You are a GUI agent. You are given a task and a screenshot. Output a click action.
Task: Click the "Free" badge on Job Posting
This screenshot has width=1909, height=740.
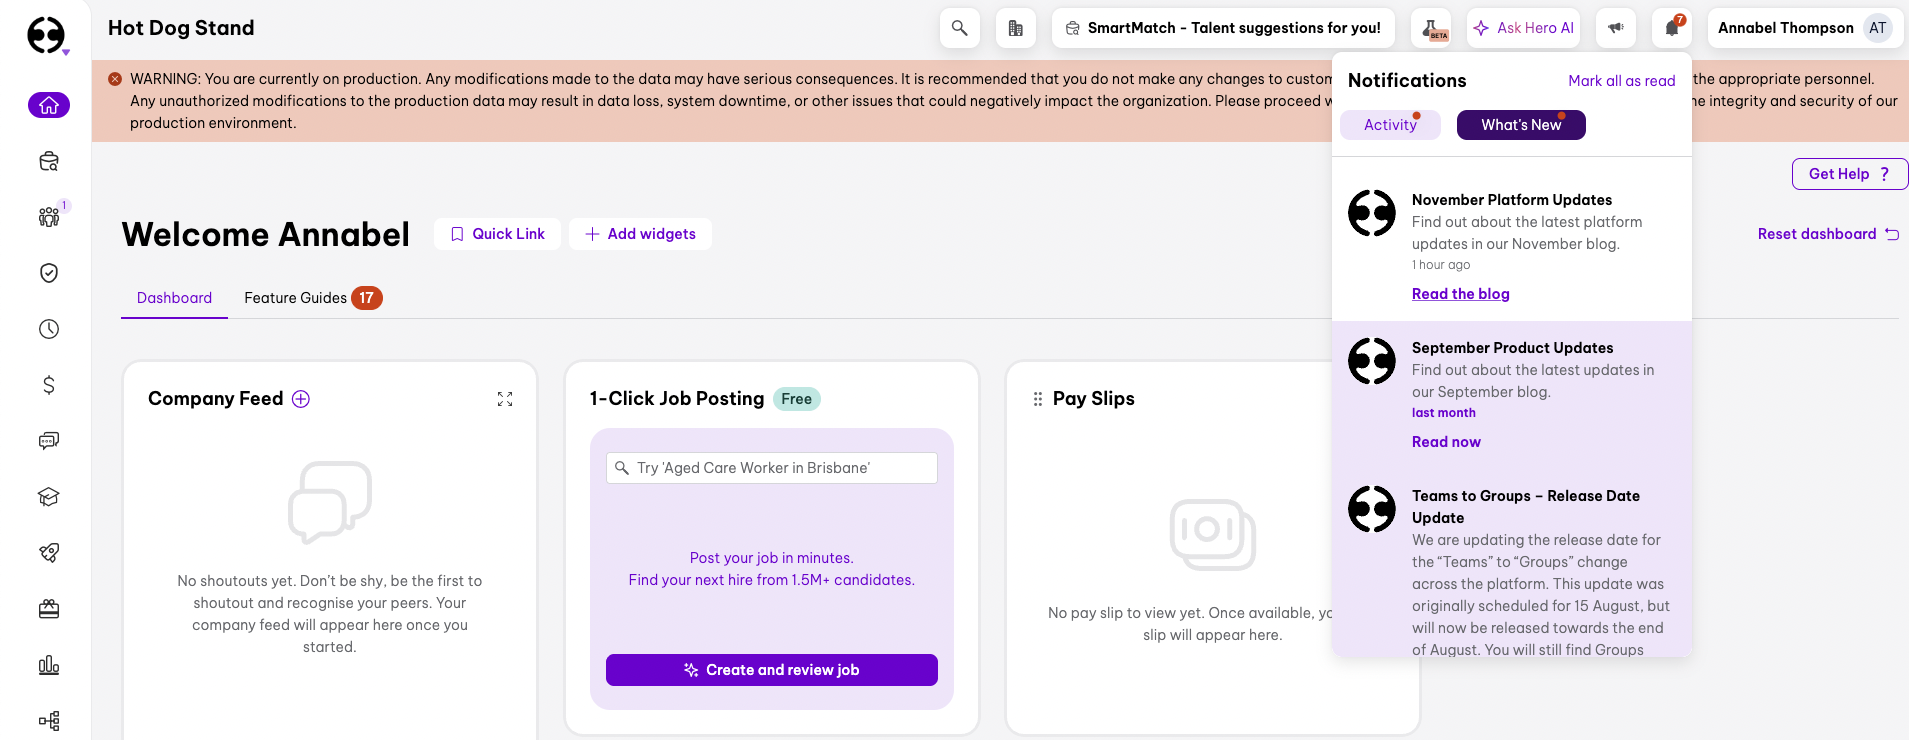point(796,399)
